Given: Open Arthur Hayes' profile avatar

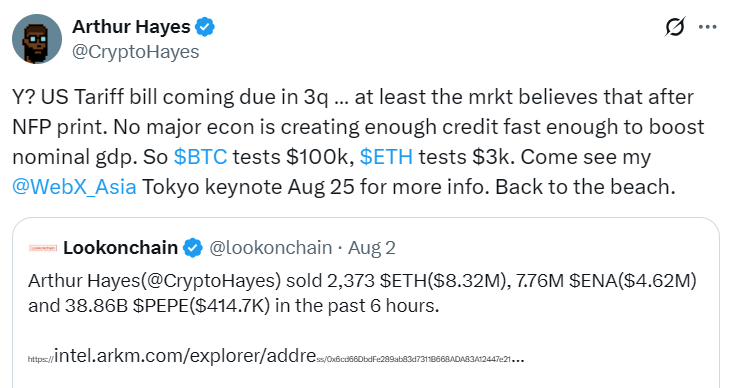Looking at the screenshot, I should [x=37, y=39].
